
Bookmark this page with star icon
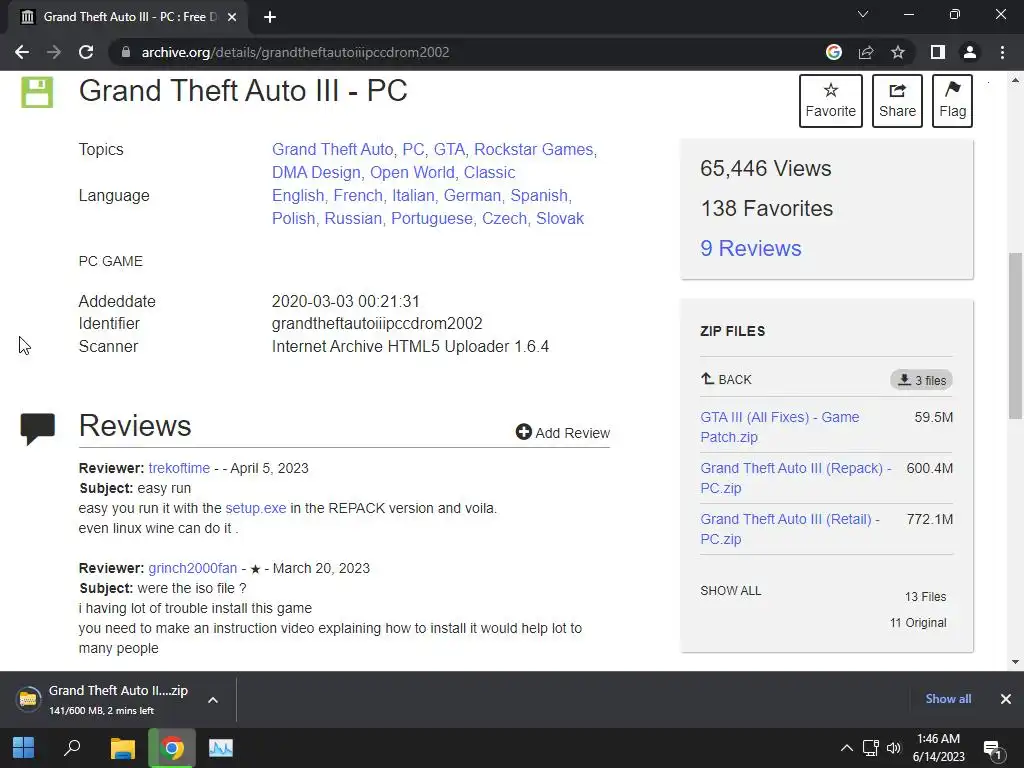tap(898, 52)
